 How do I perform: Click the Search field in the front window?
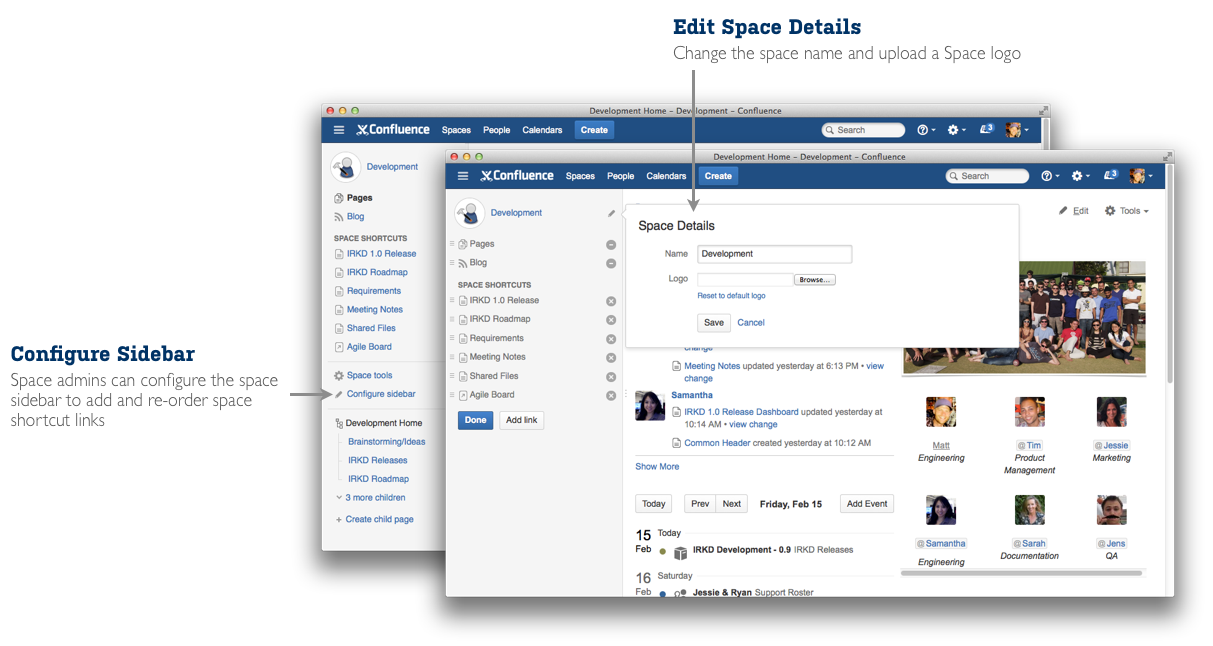987,176
